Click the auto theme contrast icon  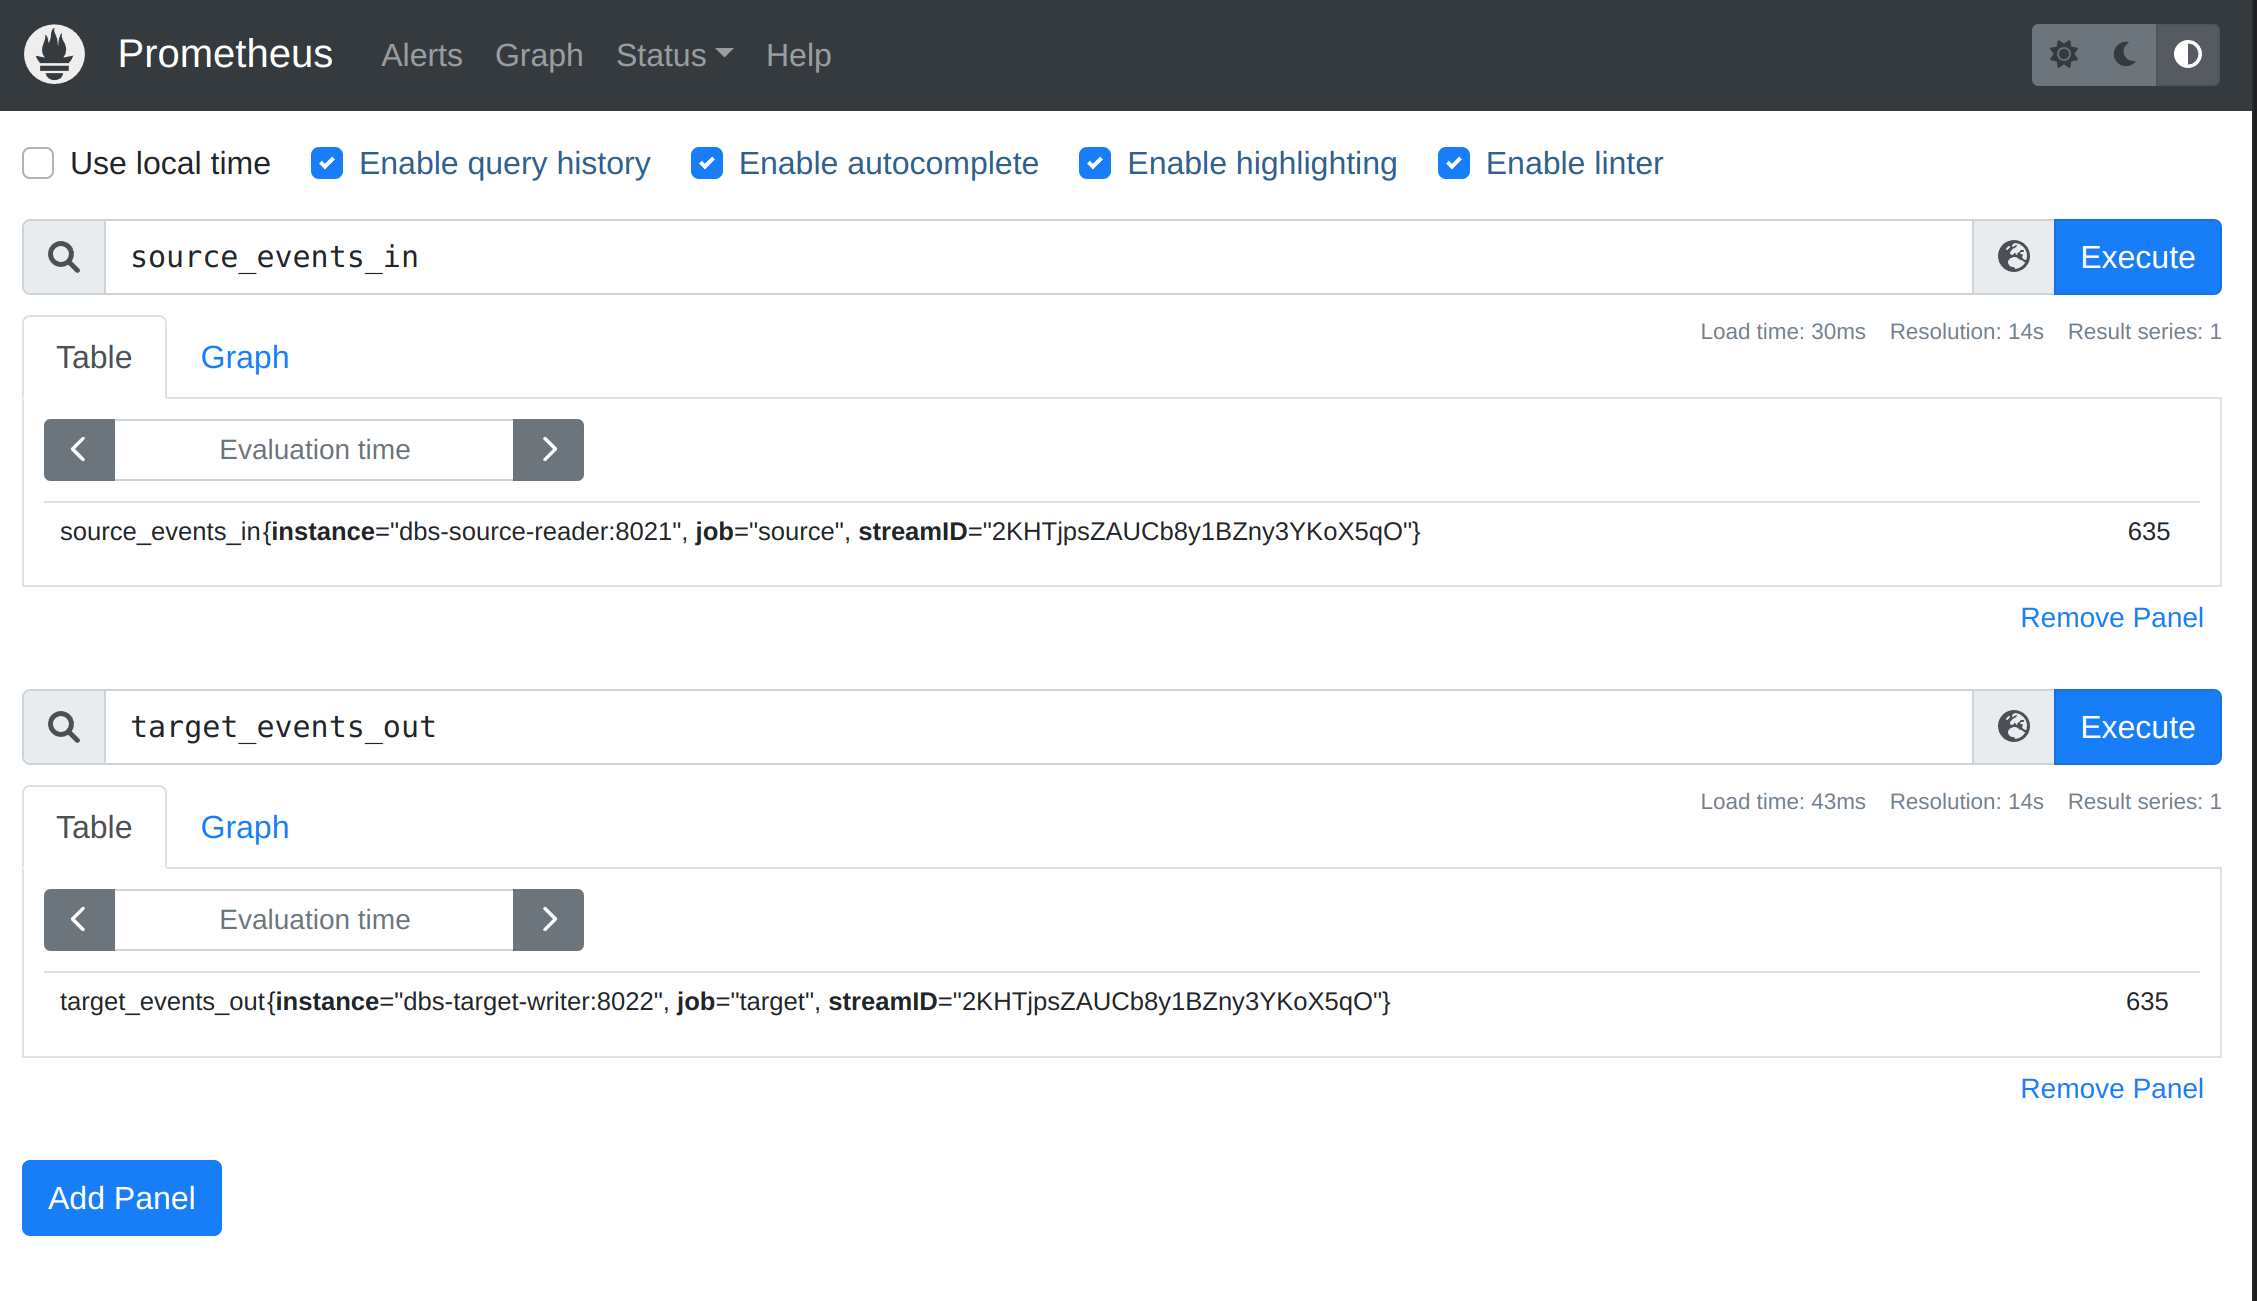[x=2188, y=55]
